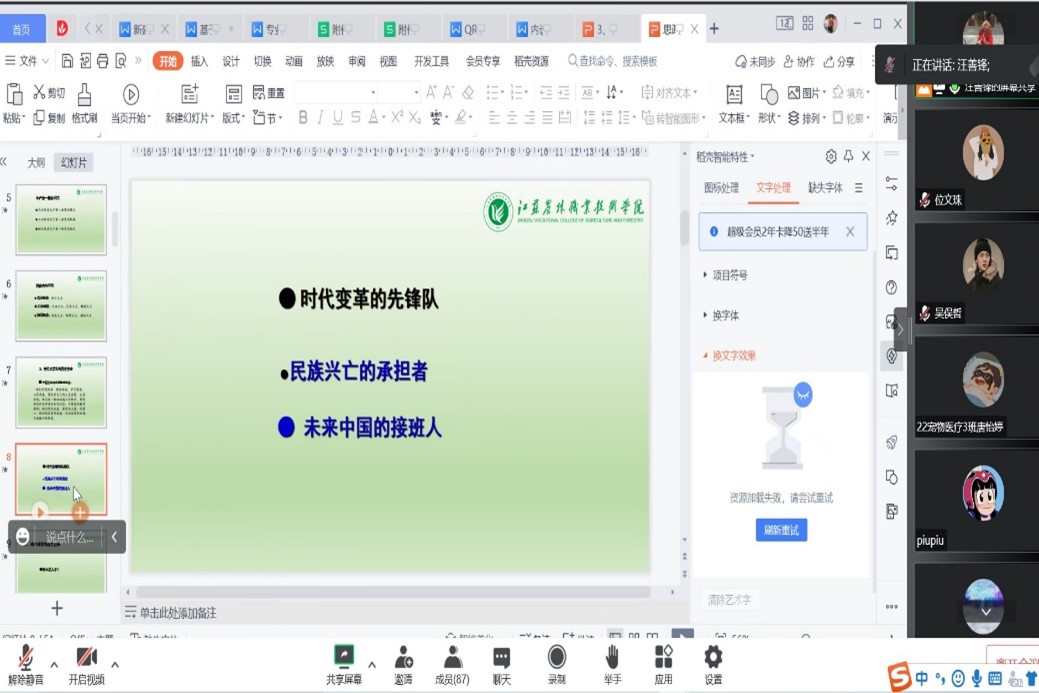
Task: Turn on the camera (开启视频)
Action: (x=86, y=656)
